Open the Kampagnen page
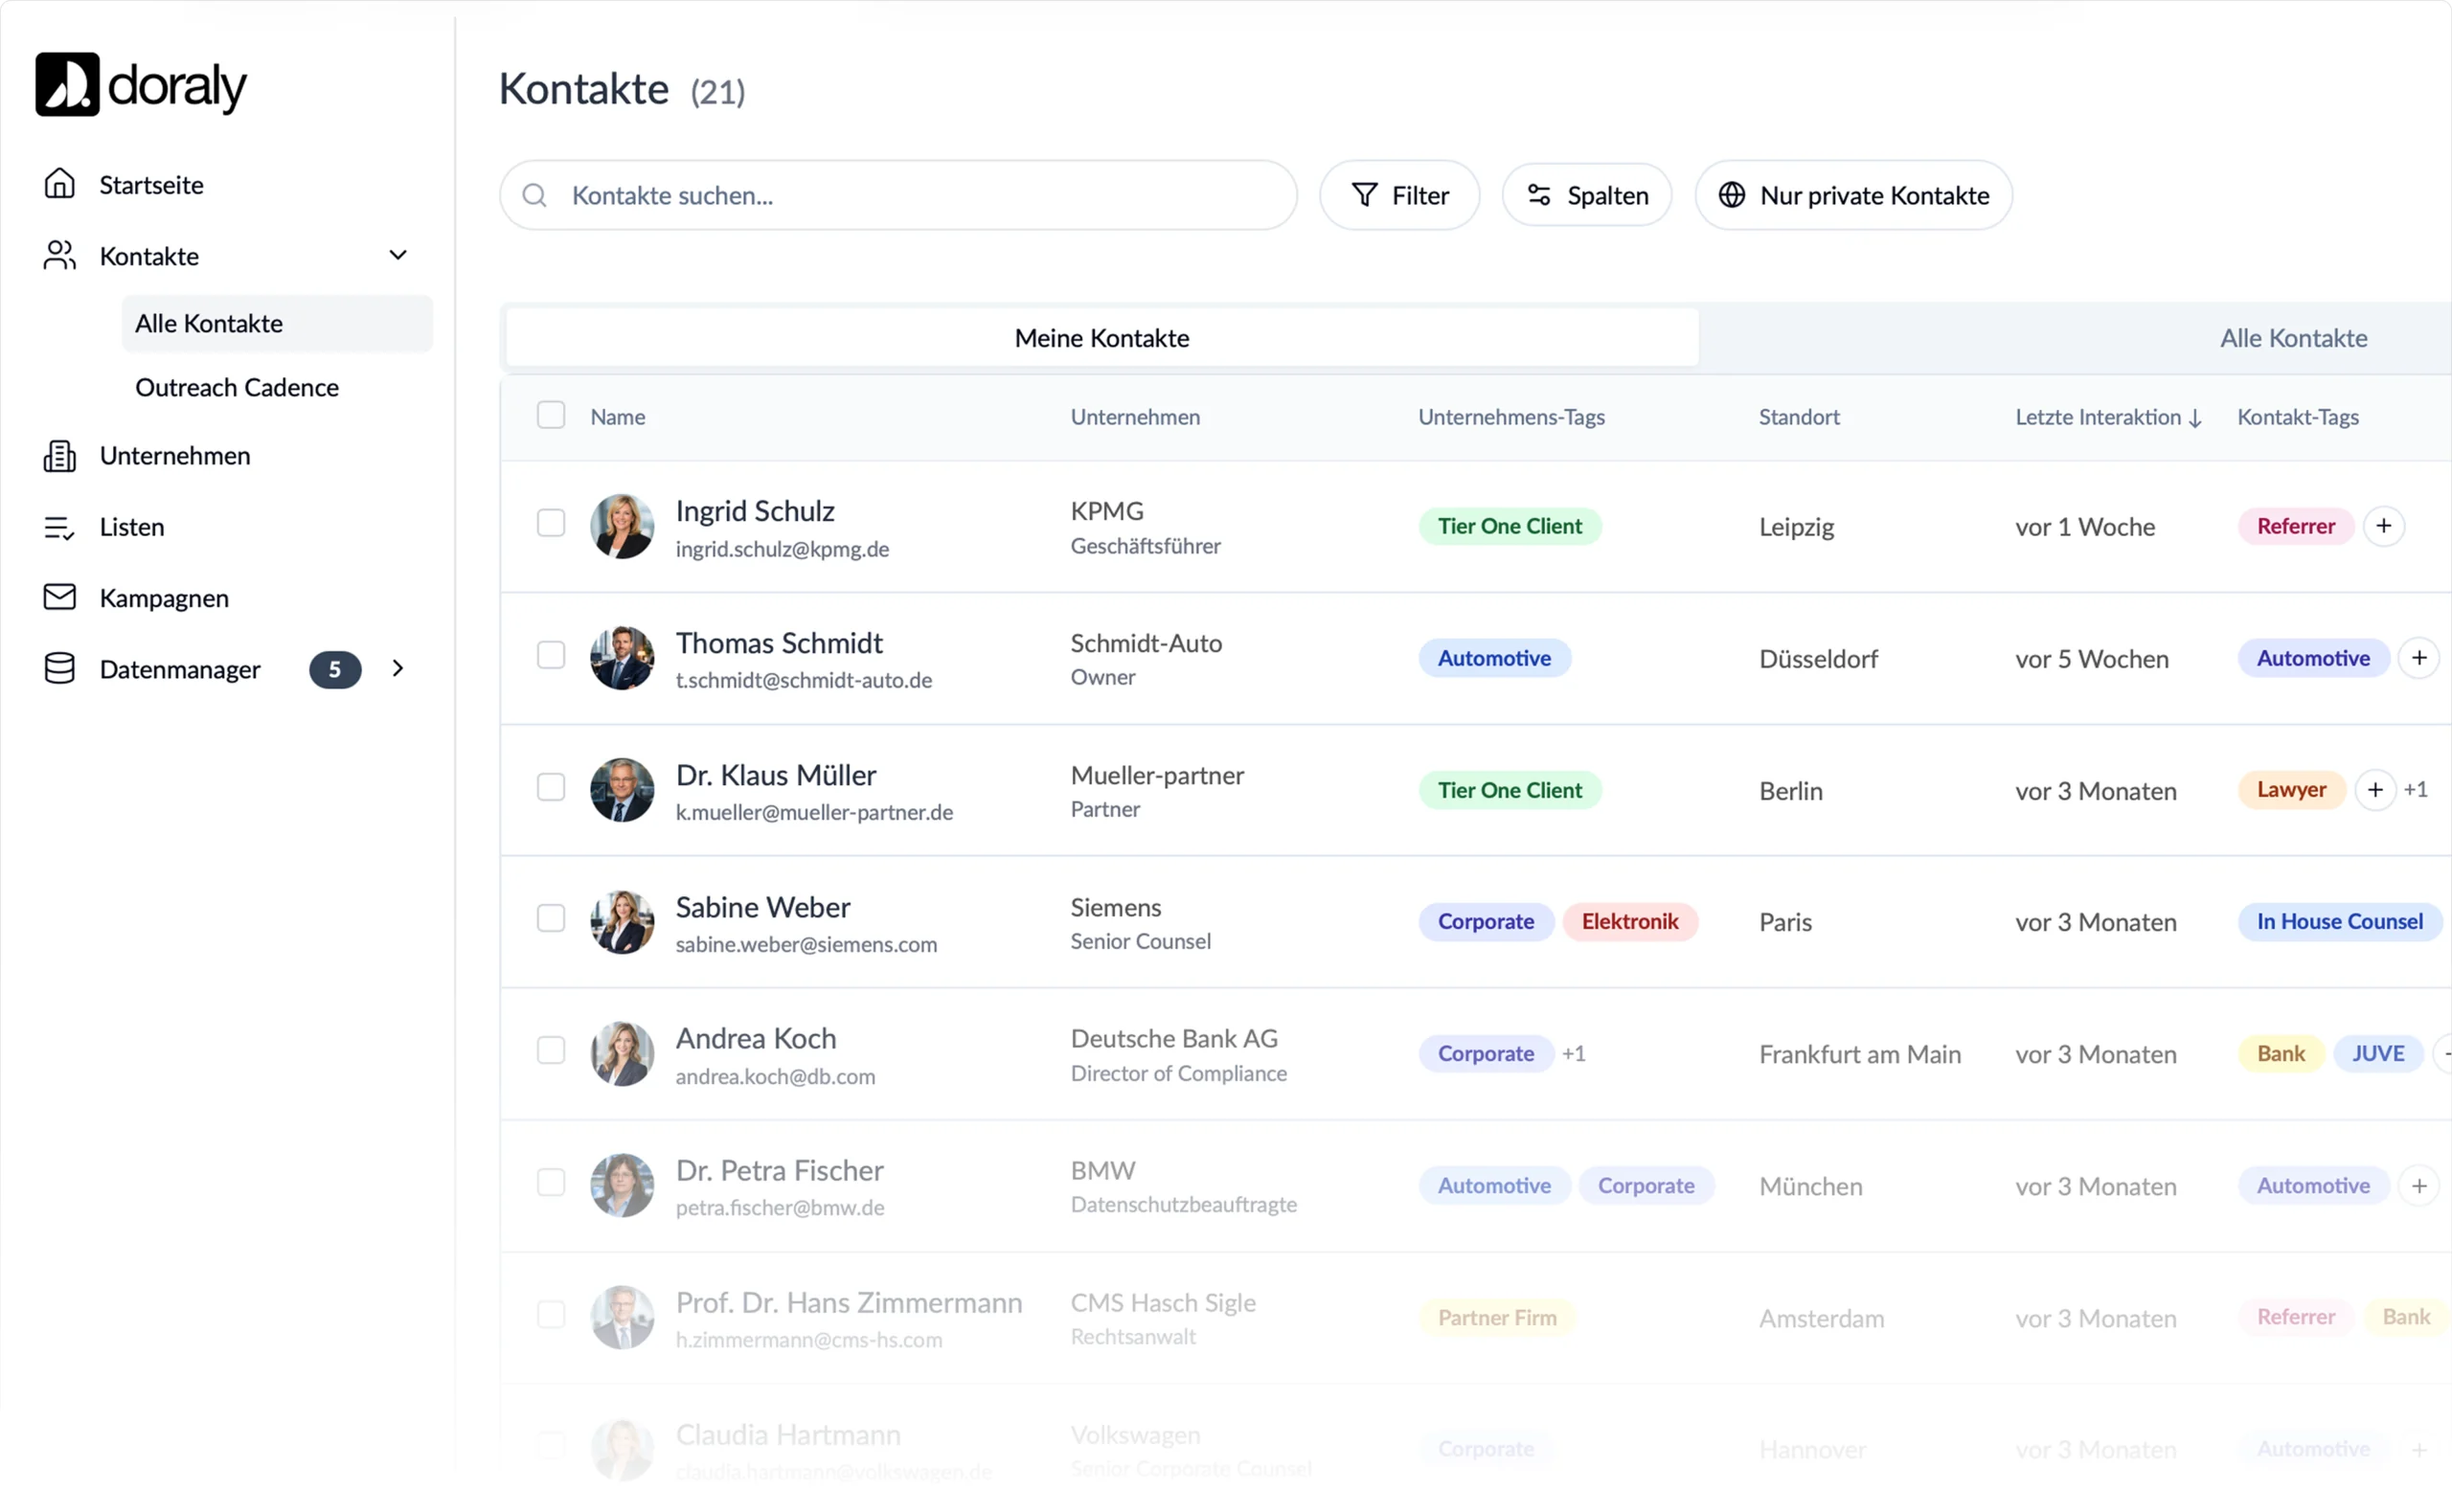Viewport: 2452px width, 1512px height. (164, 598)
